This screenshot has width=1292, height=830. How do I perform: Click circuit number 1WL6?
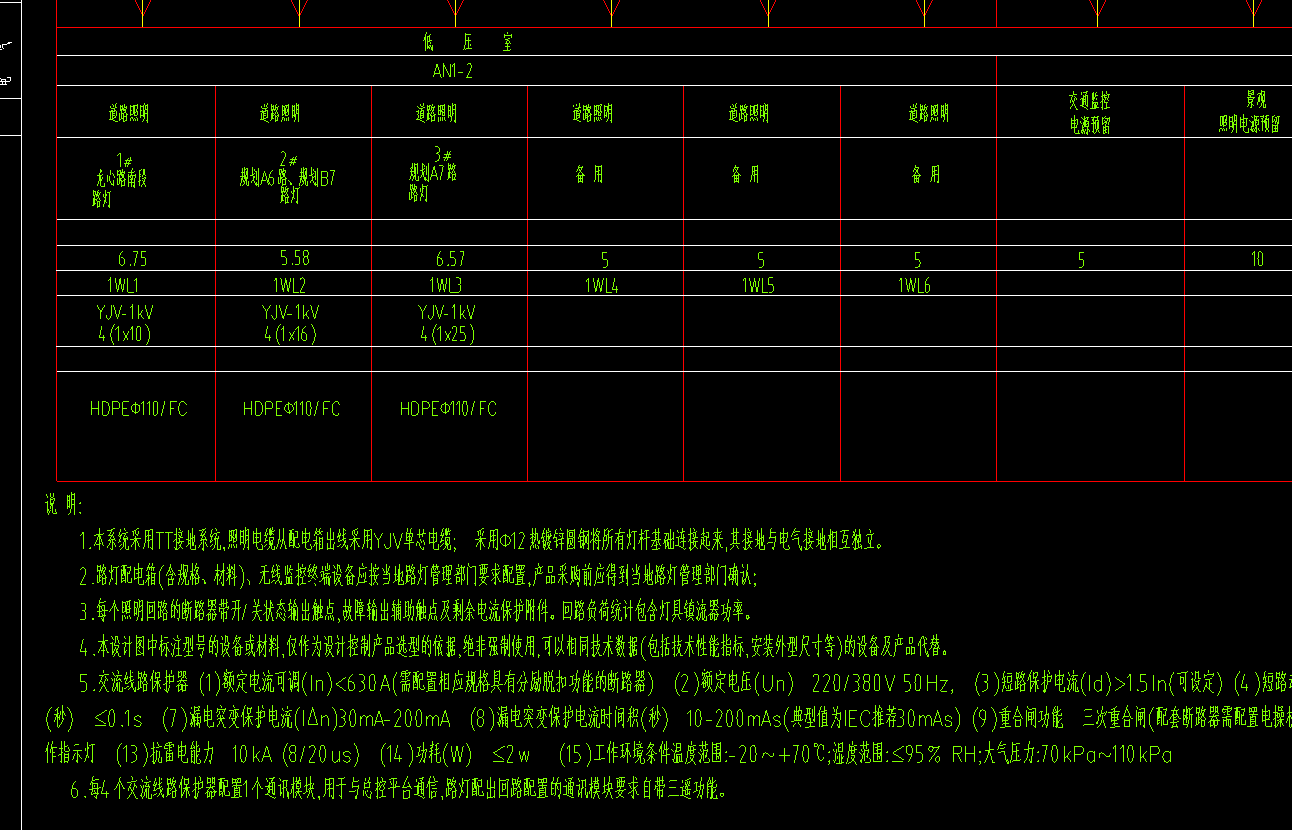point(914,286)
